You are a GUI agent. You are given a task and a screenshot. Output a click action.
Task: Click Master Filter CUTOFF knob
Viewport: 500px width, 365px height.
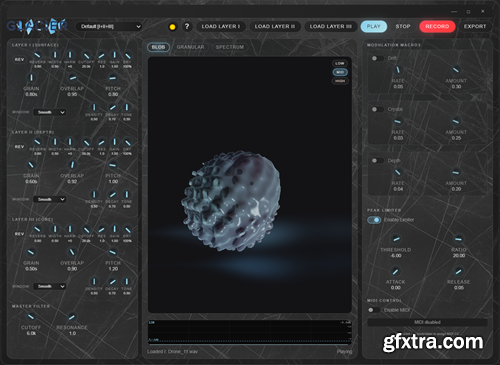click(x=31, y=316)
